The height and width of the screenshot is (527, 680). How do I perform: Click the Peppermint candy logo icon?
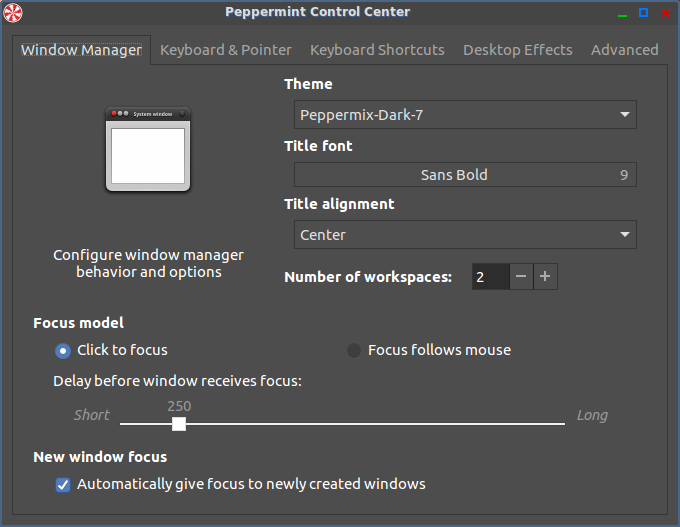click(13, 13)
